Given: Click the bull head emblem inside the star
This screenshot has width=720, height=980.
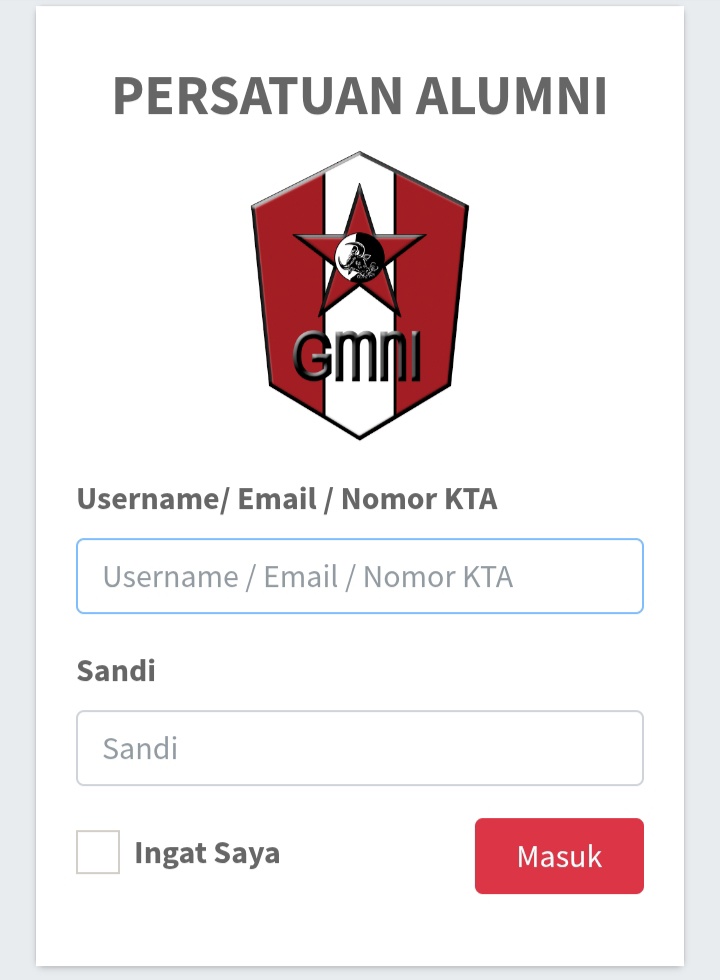Looking at the screenshot, I should tap(360, 258).
